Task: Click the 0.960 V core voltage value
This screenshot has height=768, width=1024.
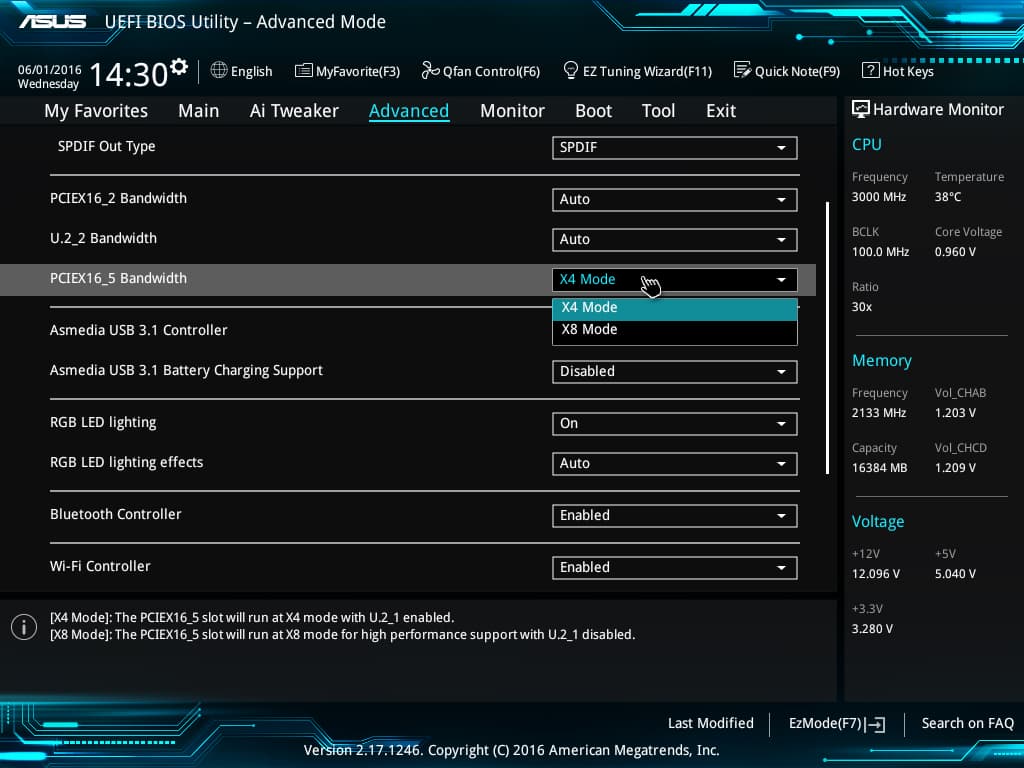Action: point(955,251)
